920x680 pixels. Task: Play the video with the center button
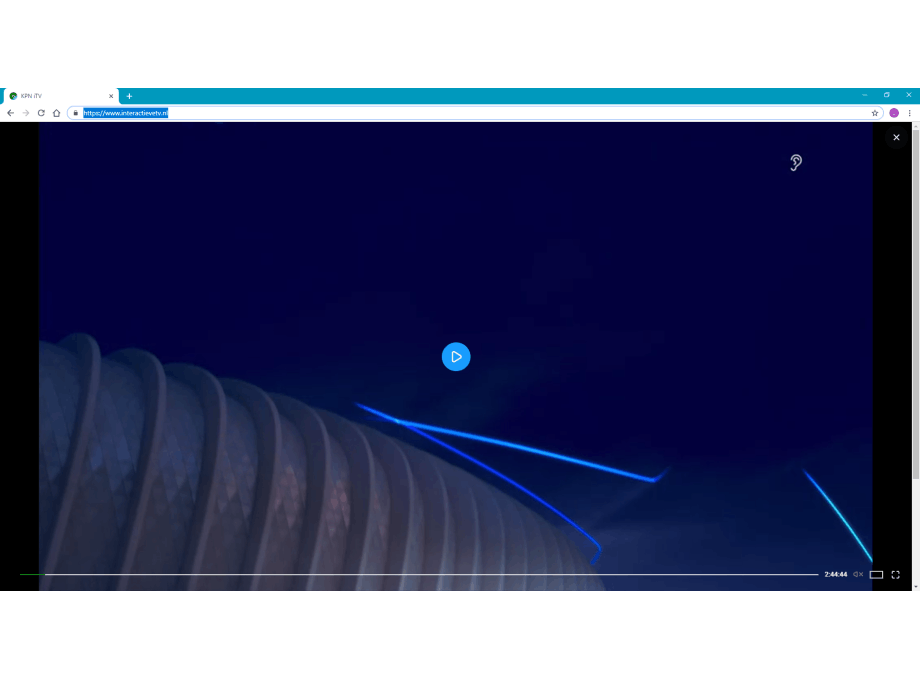click(x=456, y=357)
